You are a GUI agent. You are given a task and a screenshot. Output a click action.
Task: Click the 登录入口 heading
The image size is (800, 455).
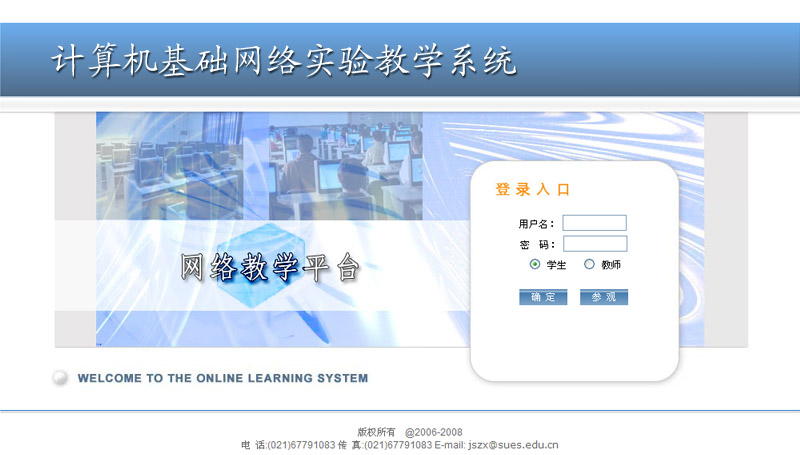coord(533,189)
